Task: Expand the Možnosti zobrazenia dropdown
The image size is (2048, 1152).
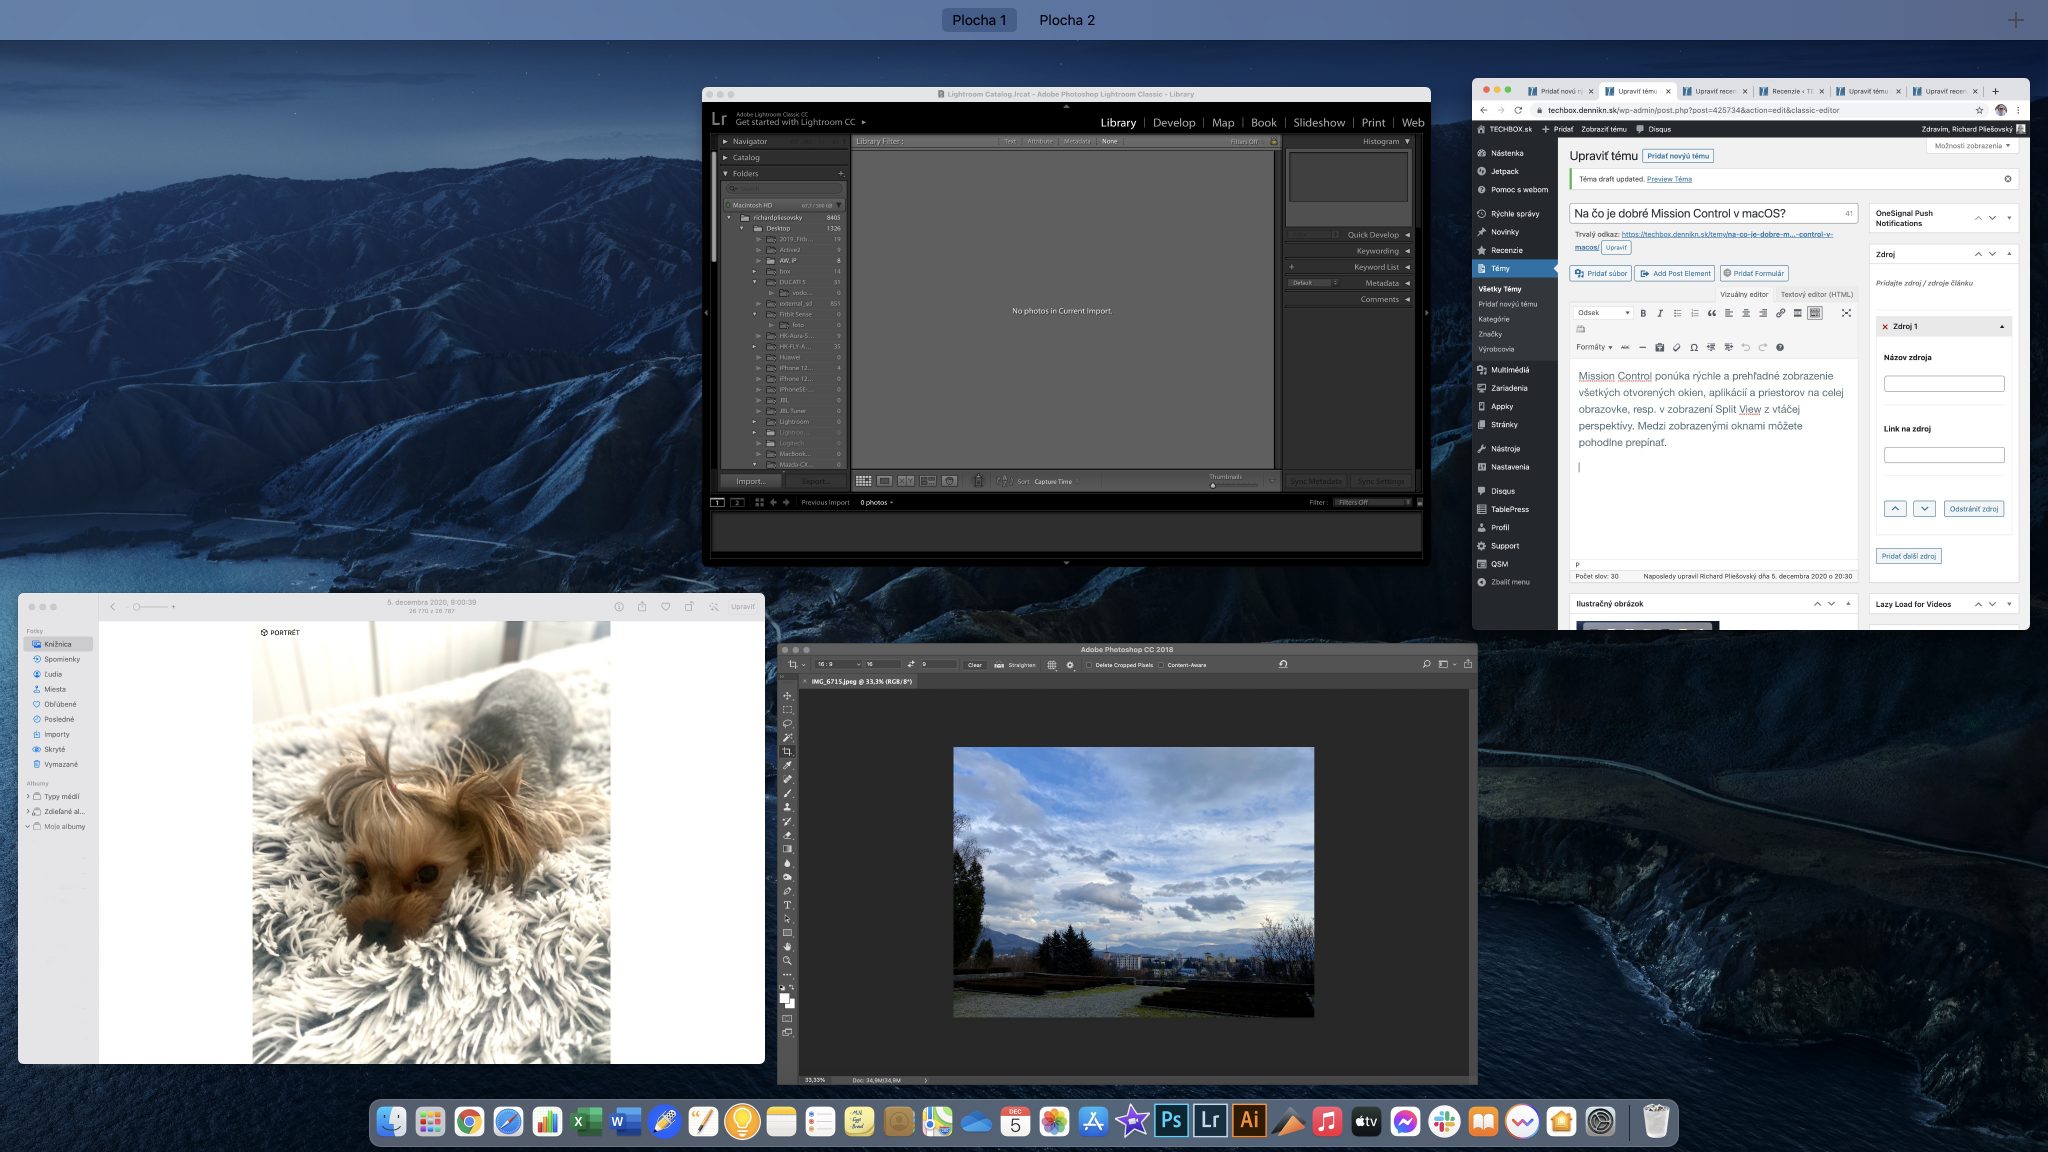Action: 1971,146
